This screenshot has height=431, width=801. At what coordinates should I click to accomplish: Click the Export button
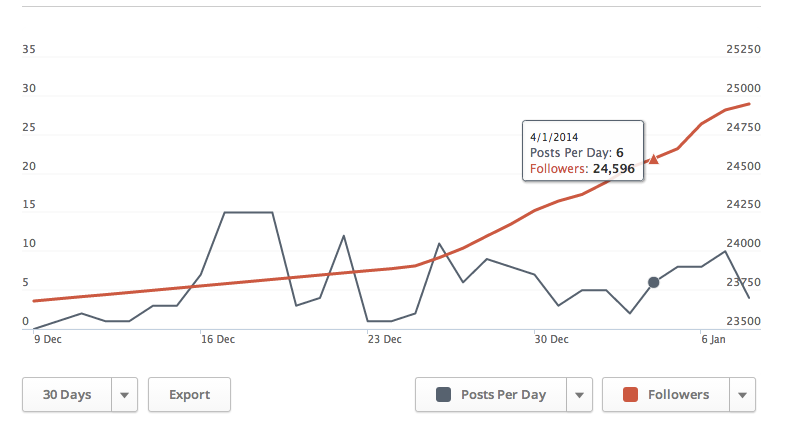(x=190, y=395)
